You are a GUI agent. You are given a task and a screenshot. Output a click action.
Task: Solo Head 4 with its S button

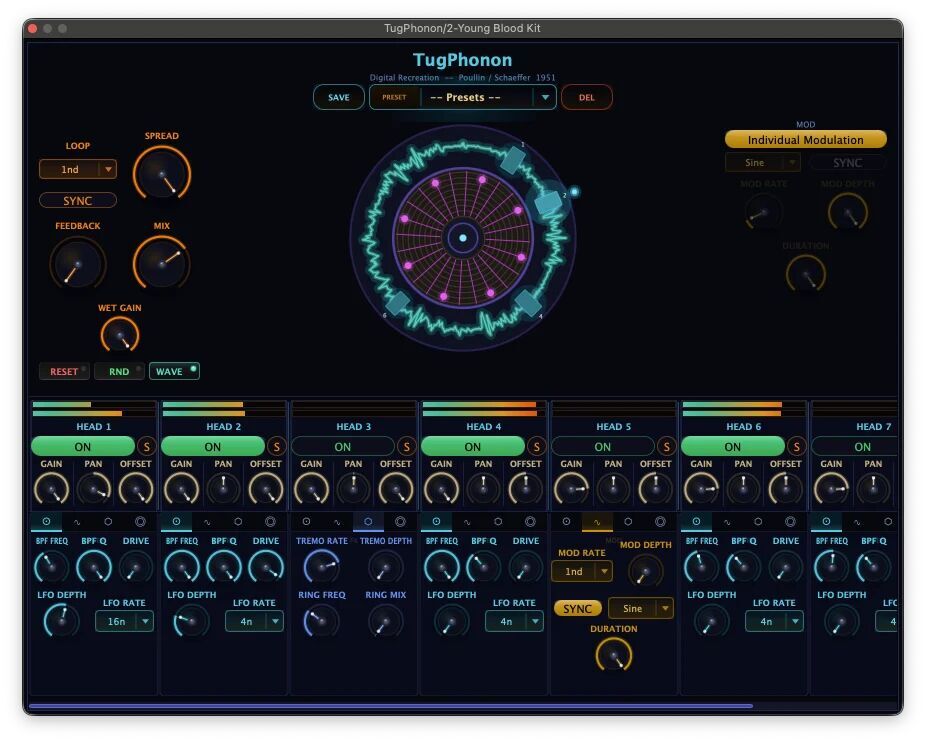point(536,447)
